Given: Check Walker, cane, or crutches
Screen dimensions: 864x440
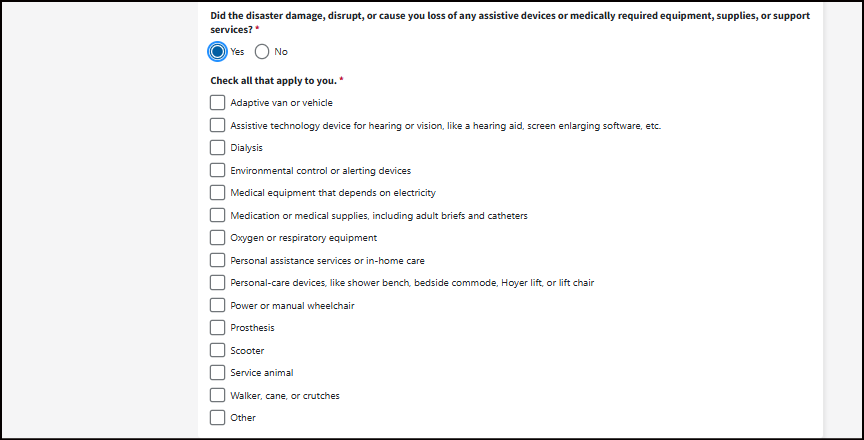Looking at the screenshot, I should tap(218, 395).
